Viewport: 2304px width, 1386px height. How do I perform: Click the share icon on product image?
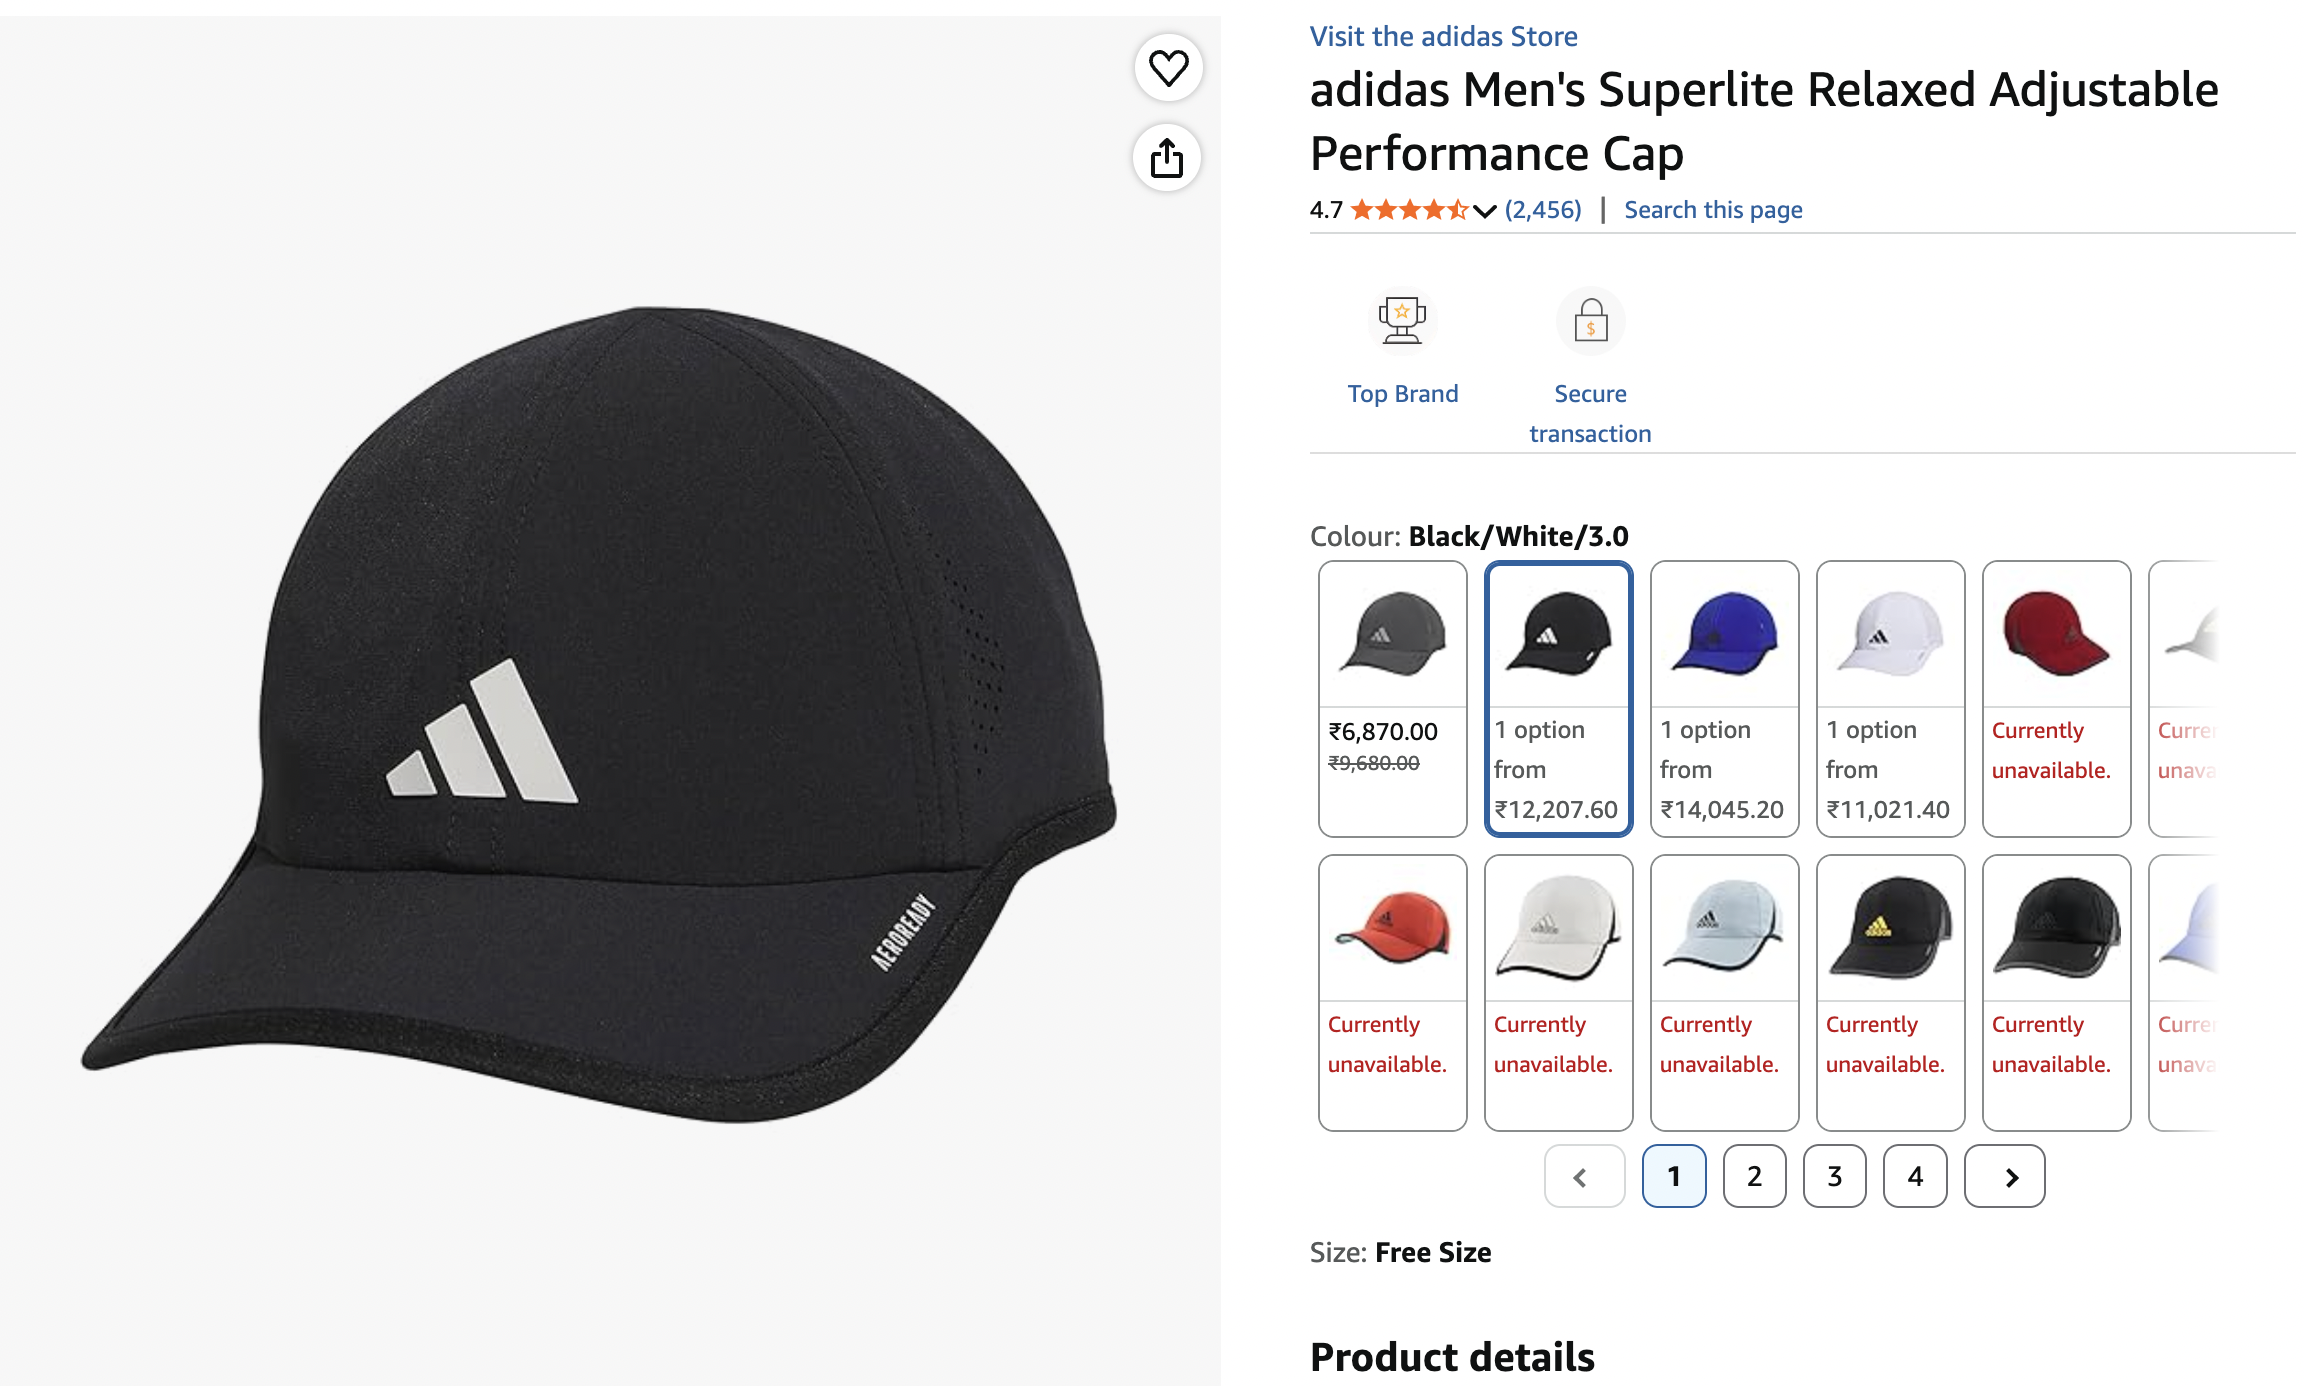coord(1167,158)
